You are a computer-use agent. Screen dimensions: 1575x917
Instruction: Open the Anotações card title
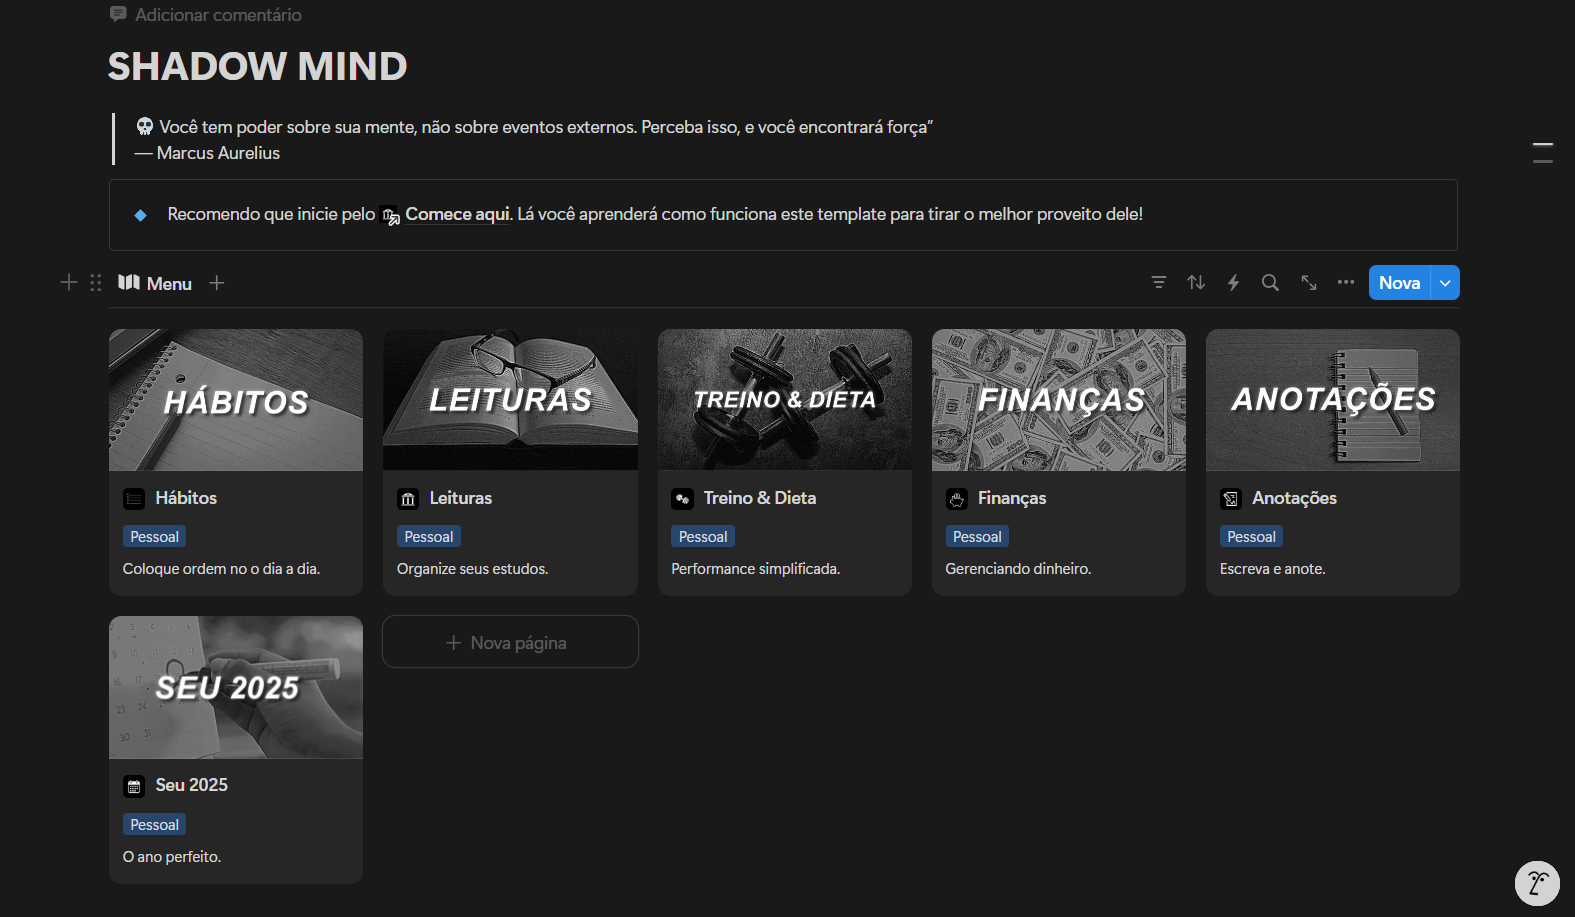(1294, 498)
